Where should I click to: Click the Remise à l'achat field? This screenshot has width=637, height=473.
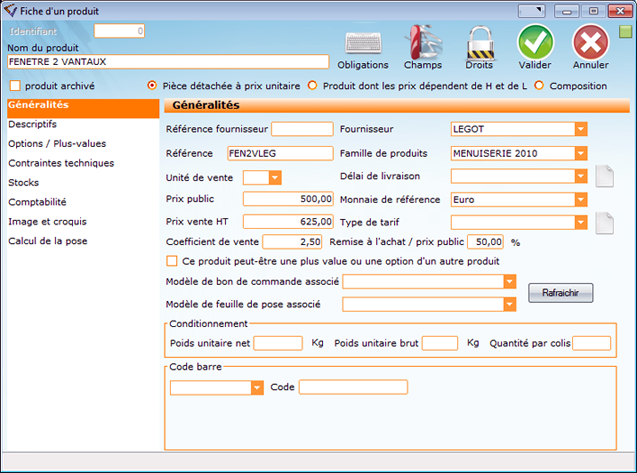click(485, 242)
